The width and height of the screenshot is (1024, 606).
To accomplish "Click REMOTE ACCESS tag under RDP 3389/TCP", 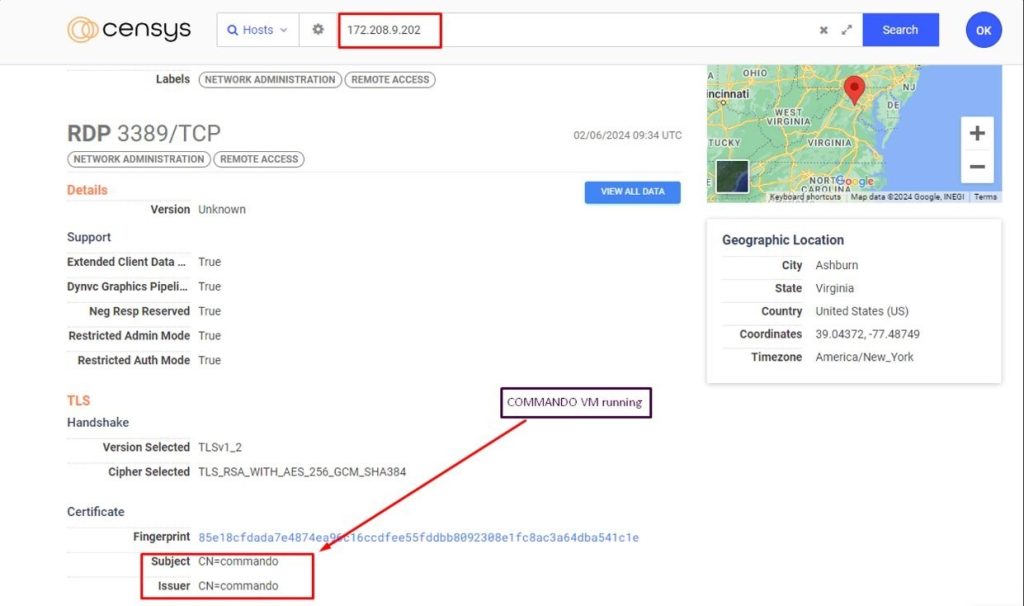I will click(259, 159).
